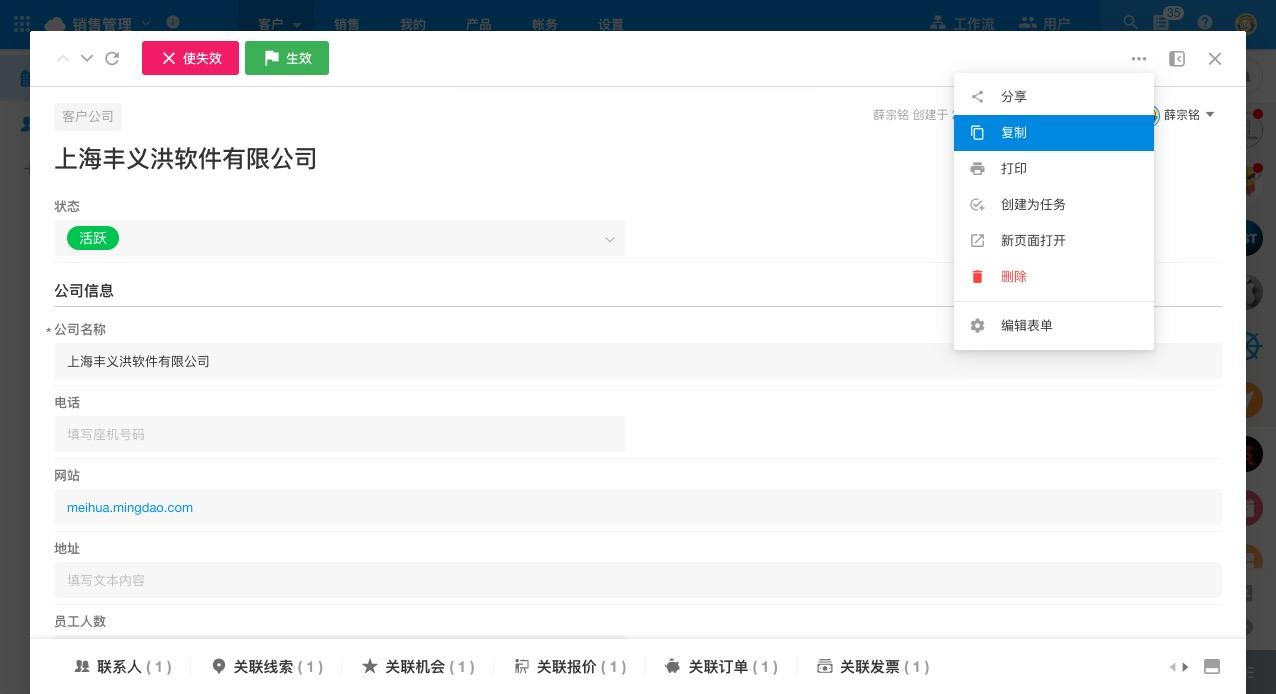The width and height of the screenshot is (1276, 694).
Task: Open the three-dot more actions menu
Action: 1139,59
